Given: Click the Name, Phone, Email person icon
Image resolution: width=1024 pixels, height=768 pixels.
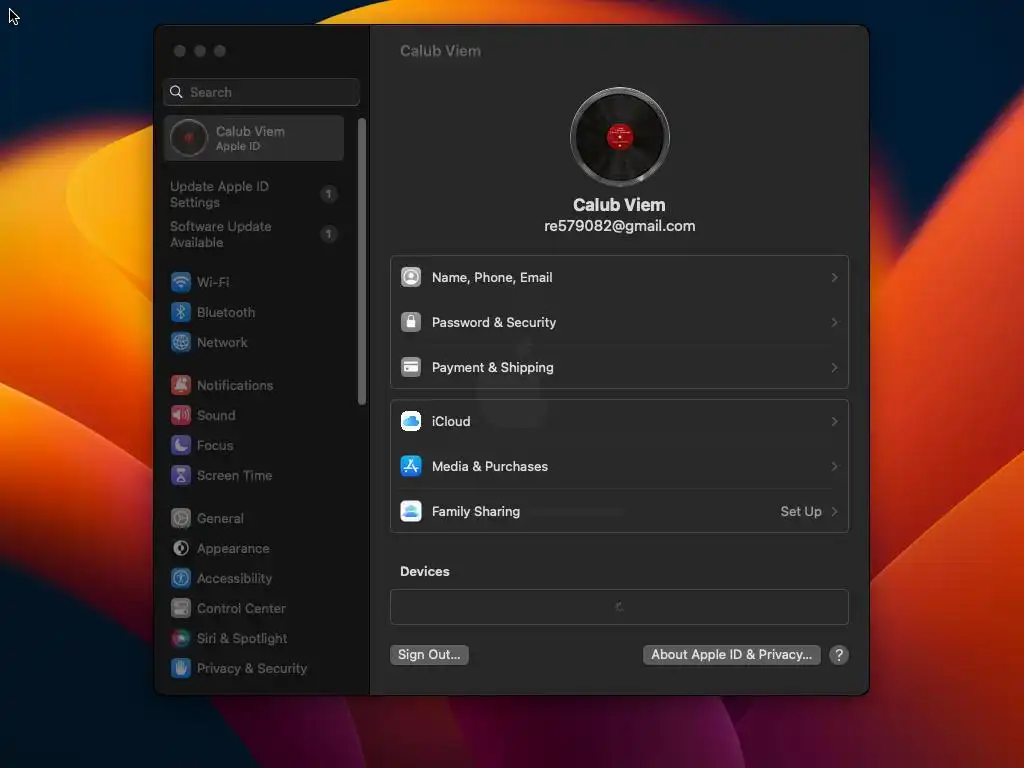Looking at the screenshot, I should (x=411, y=278).
